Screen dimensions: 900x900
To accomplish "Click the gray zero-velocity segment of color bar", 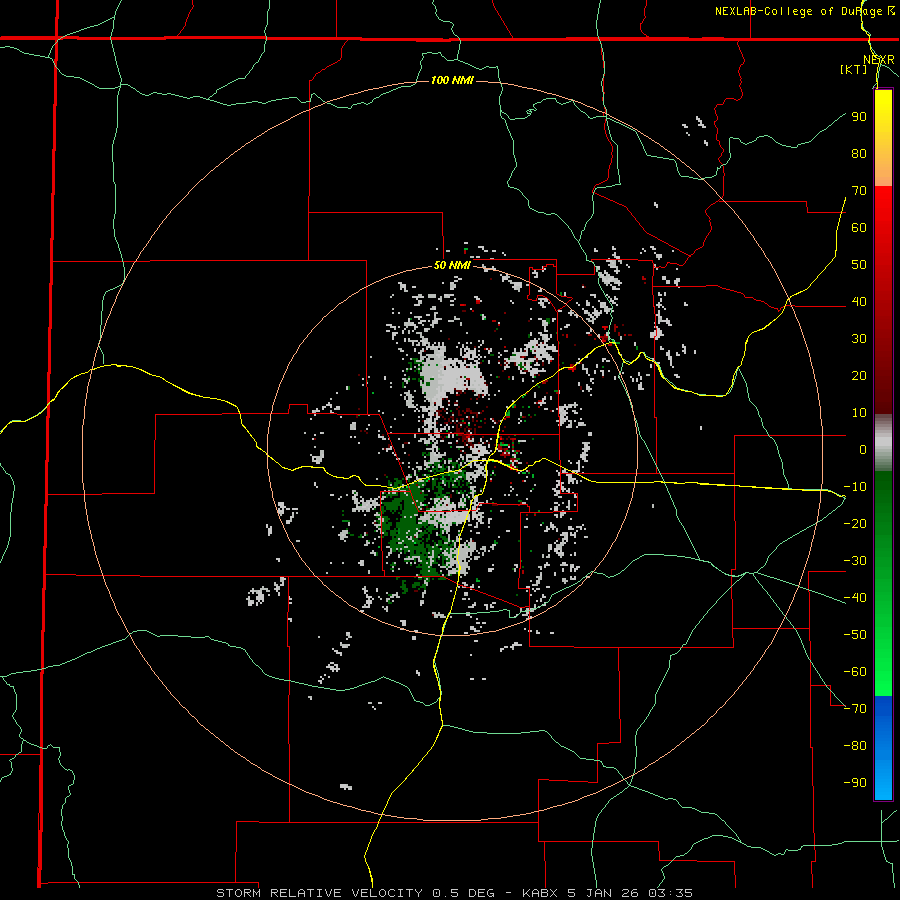I will pyautogui.click(x=883, y=443).
